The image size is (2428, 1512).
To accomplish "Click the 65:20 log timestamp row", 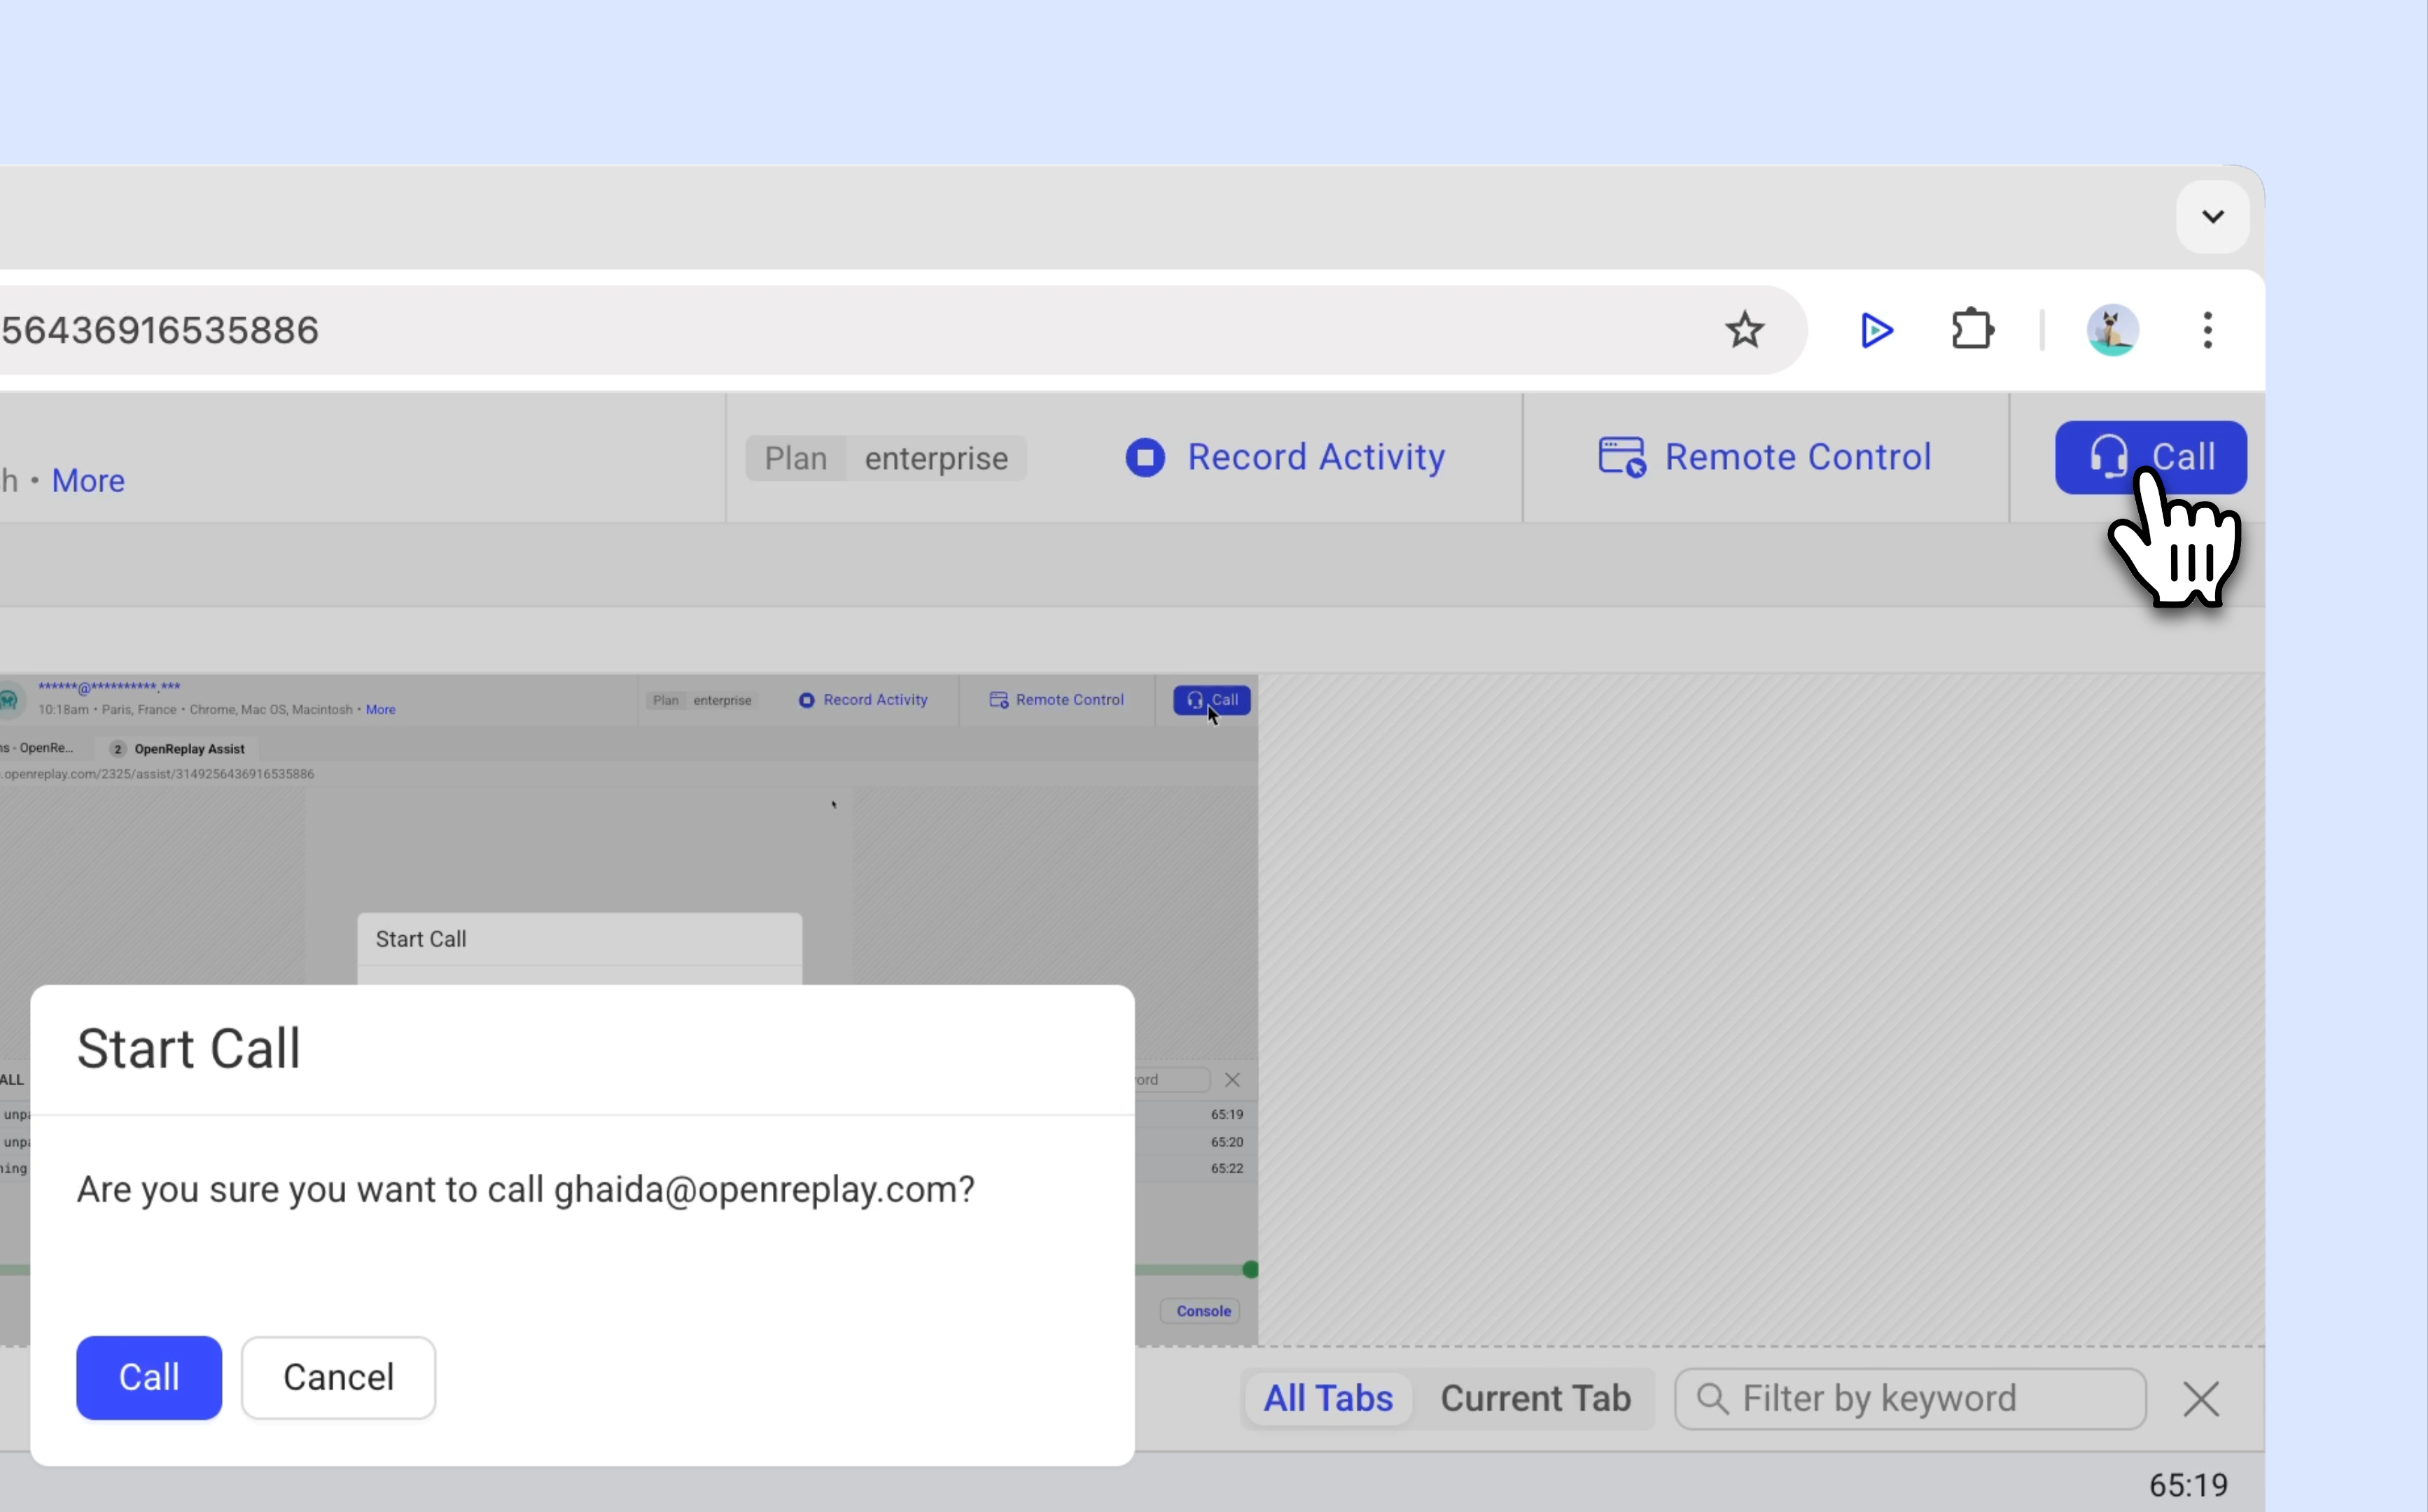I will [x=1227, y=1142].
